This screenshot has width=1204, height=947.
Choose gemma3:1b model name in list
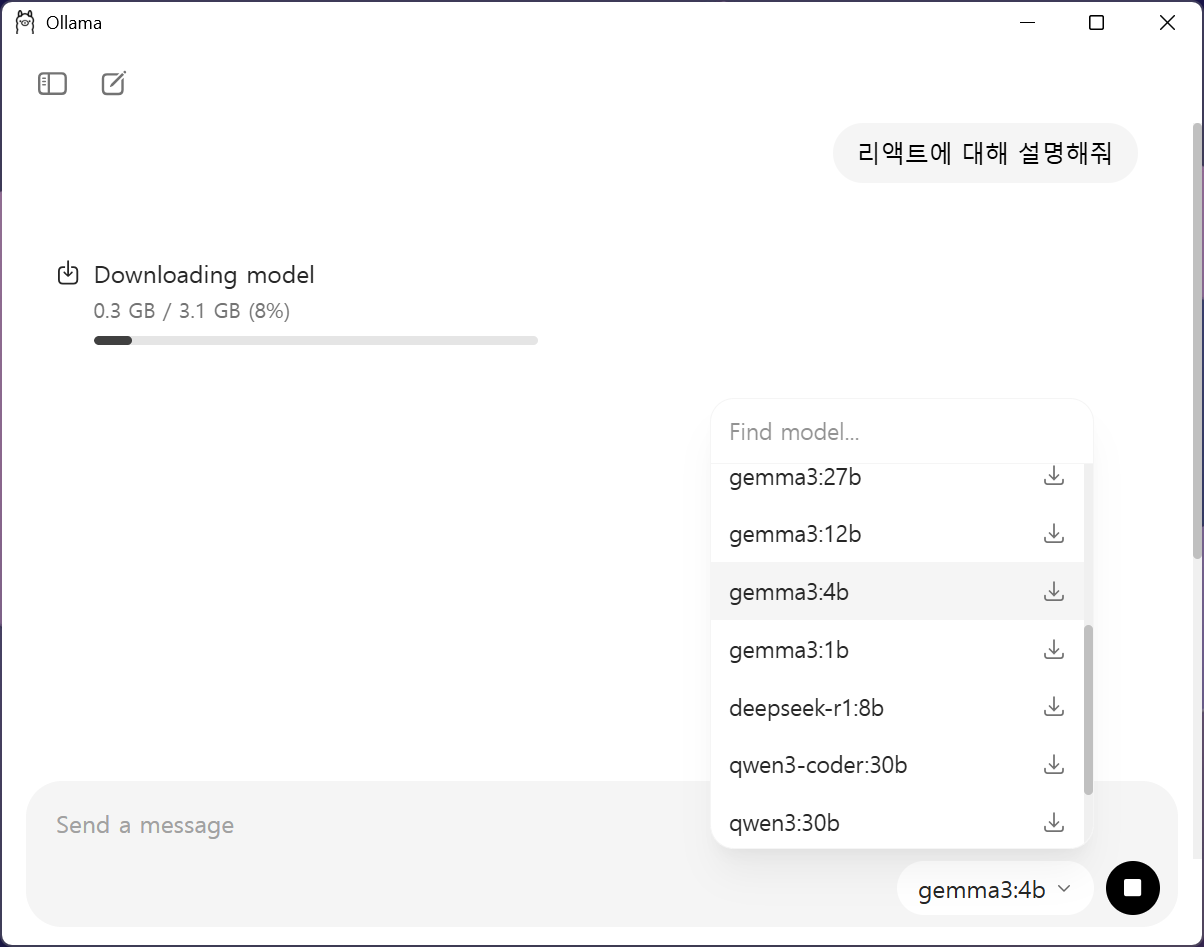click(789, 650)
